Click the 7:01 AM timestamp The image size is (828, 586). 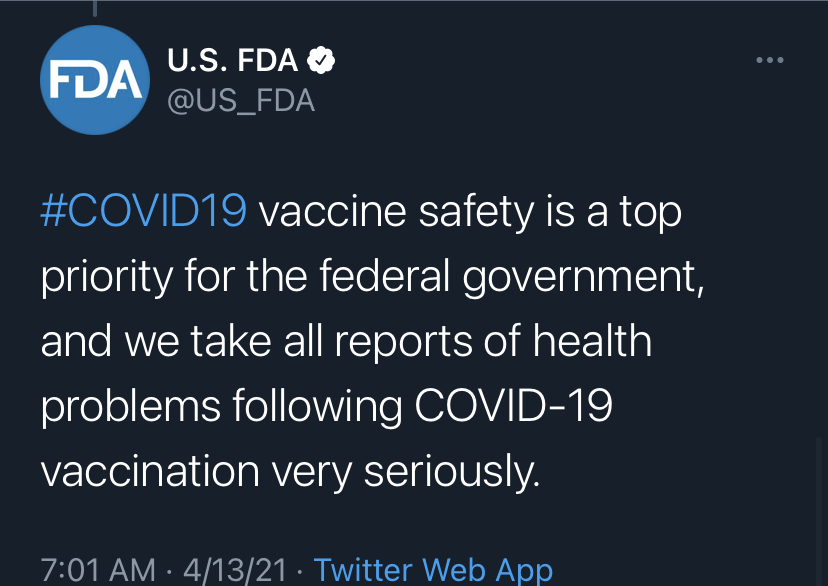click(x=98, y=570)
